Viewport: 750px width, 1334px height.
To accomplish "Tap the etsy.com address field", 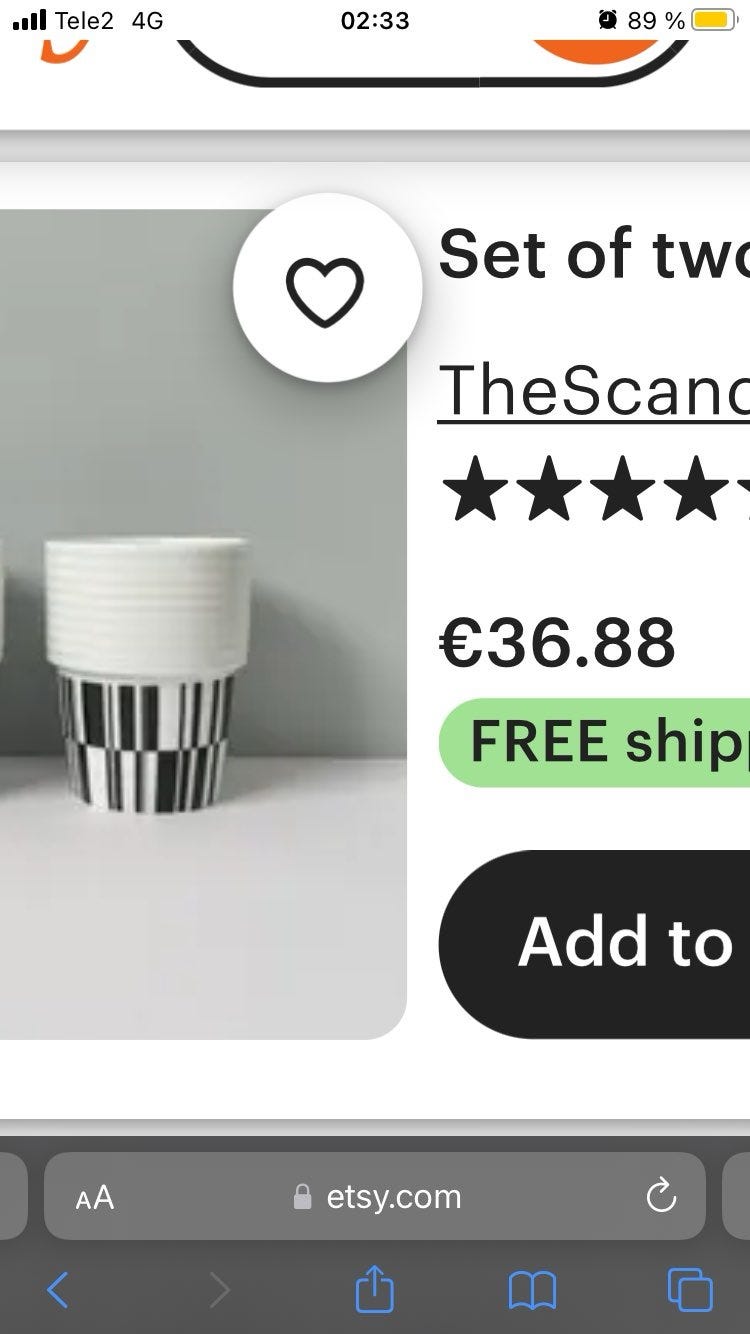I will pyautogui.click(x=375, y=1196).
